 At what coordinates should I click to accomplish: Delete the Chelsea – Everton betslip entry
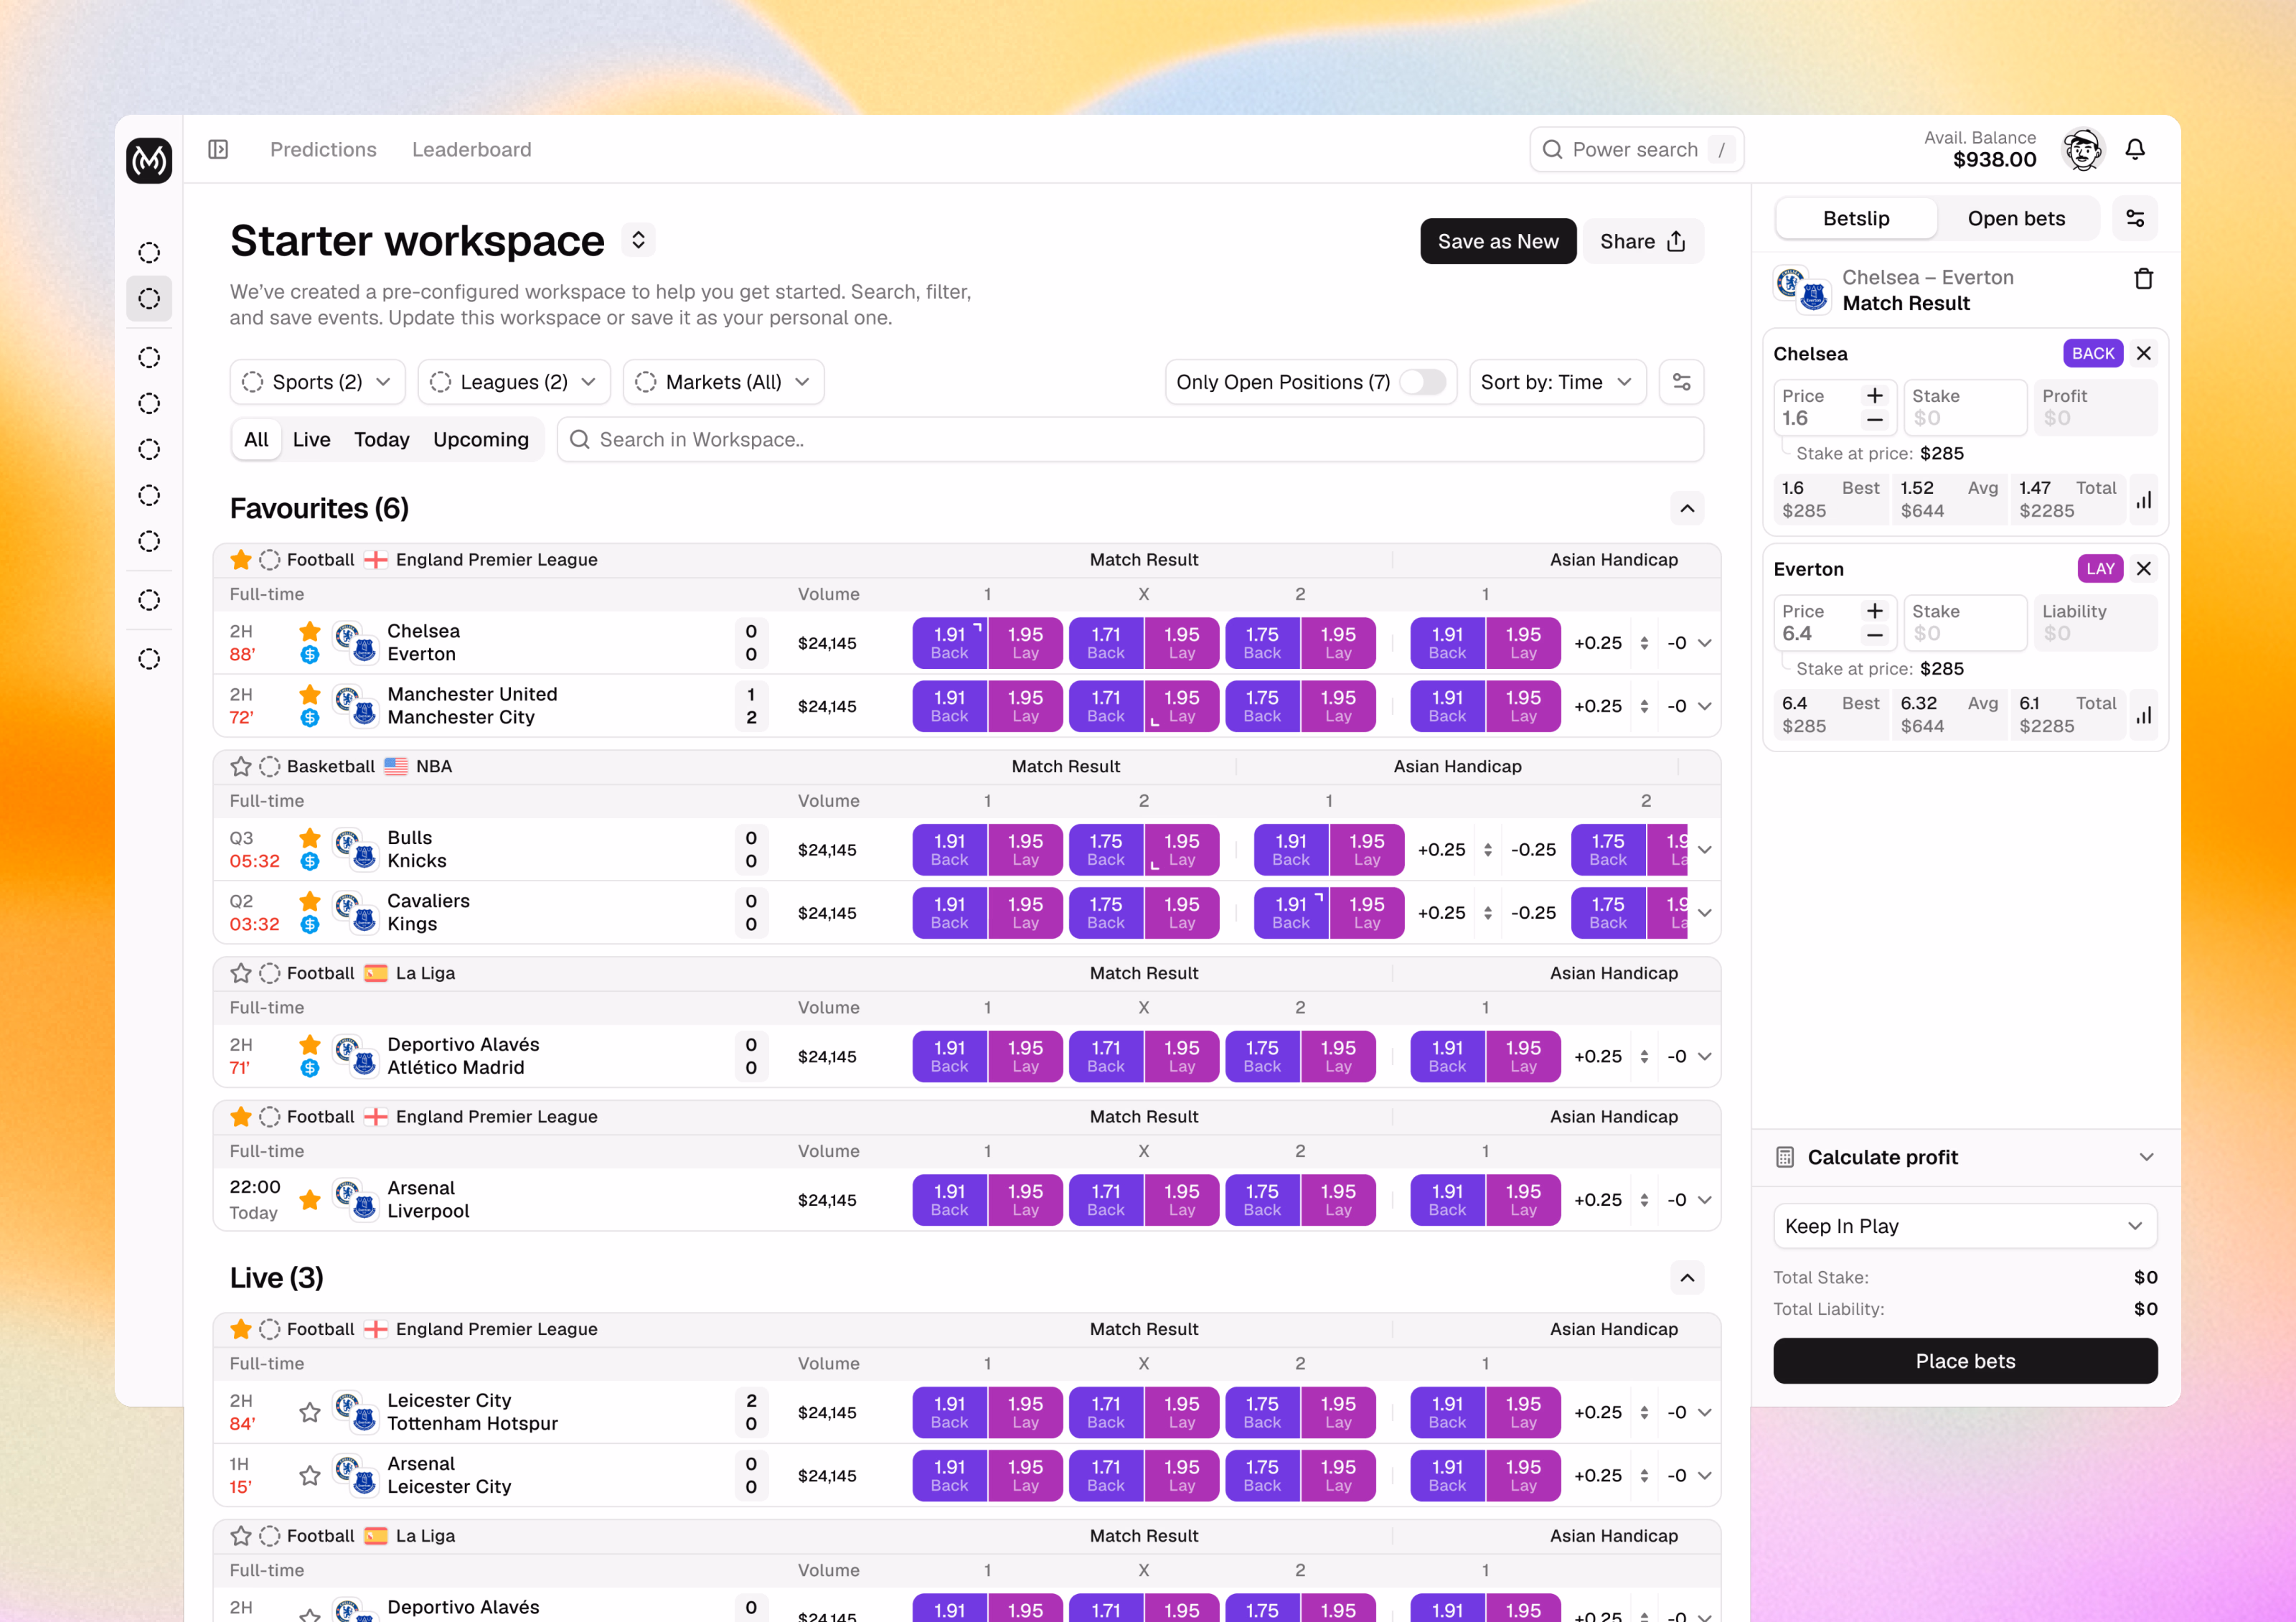(2143, 279)
